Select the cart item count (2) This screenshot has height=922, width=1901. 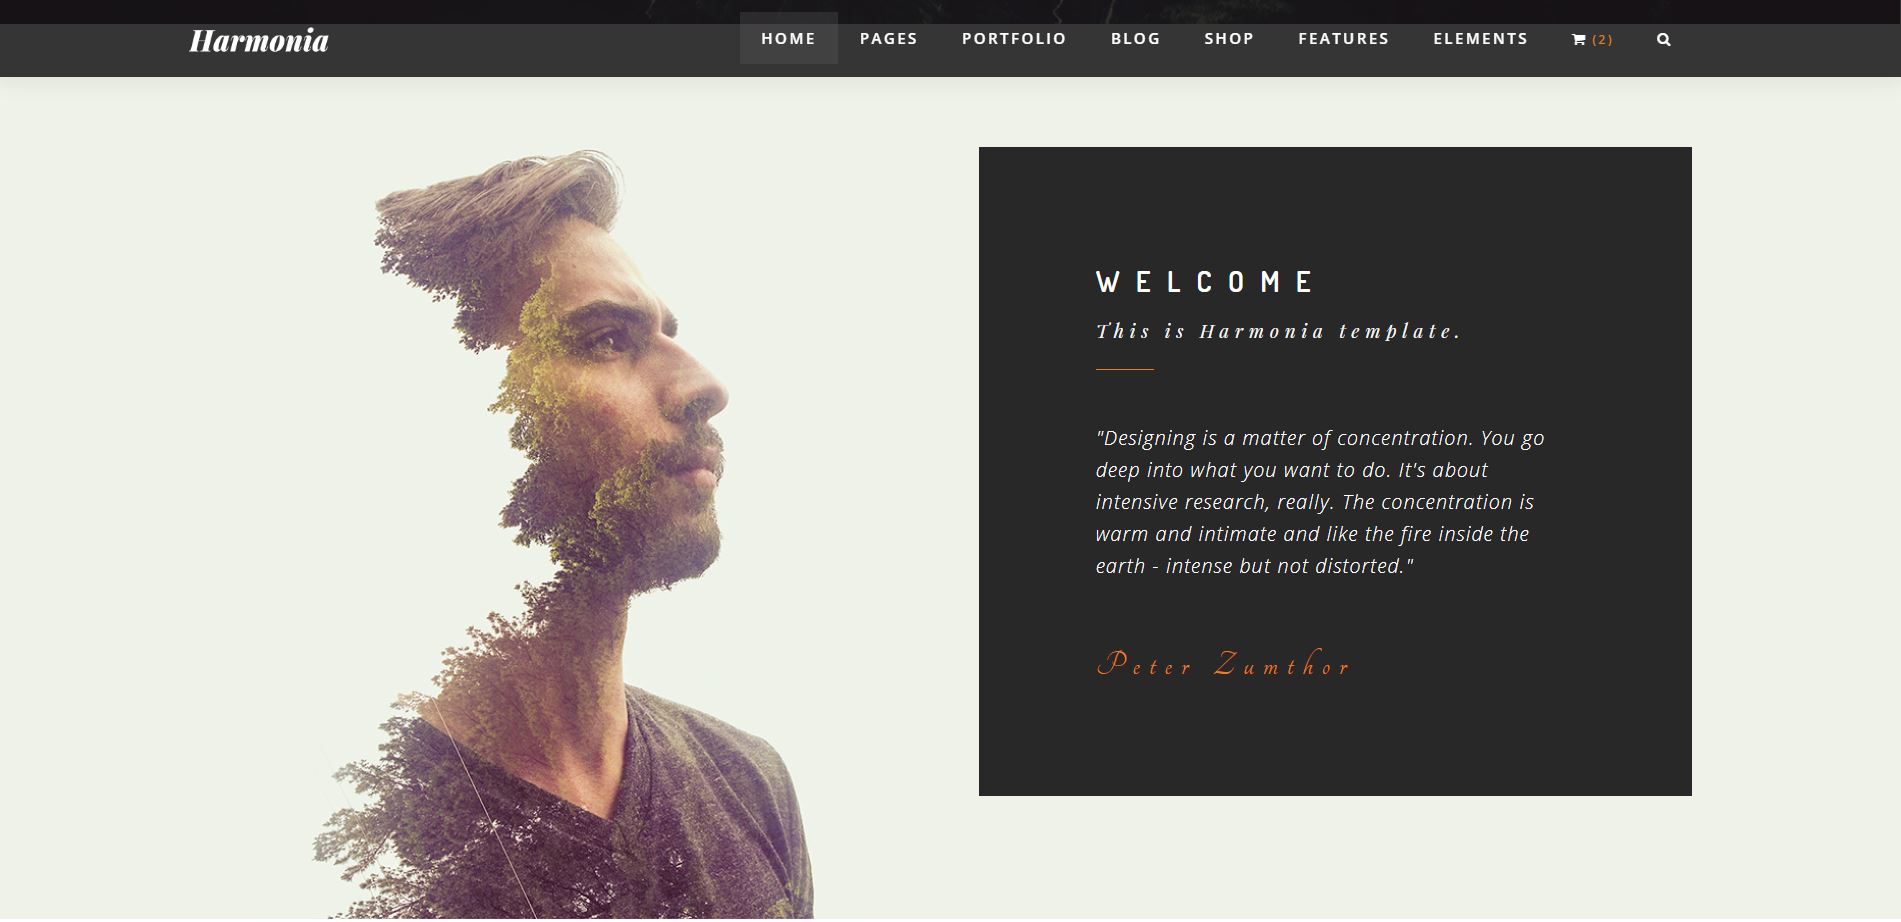coord(1602,40)
